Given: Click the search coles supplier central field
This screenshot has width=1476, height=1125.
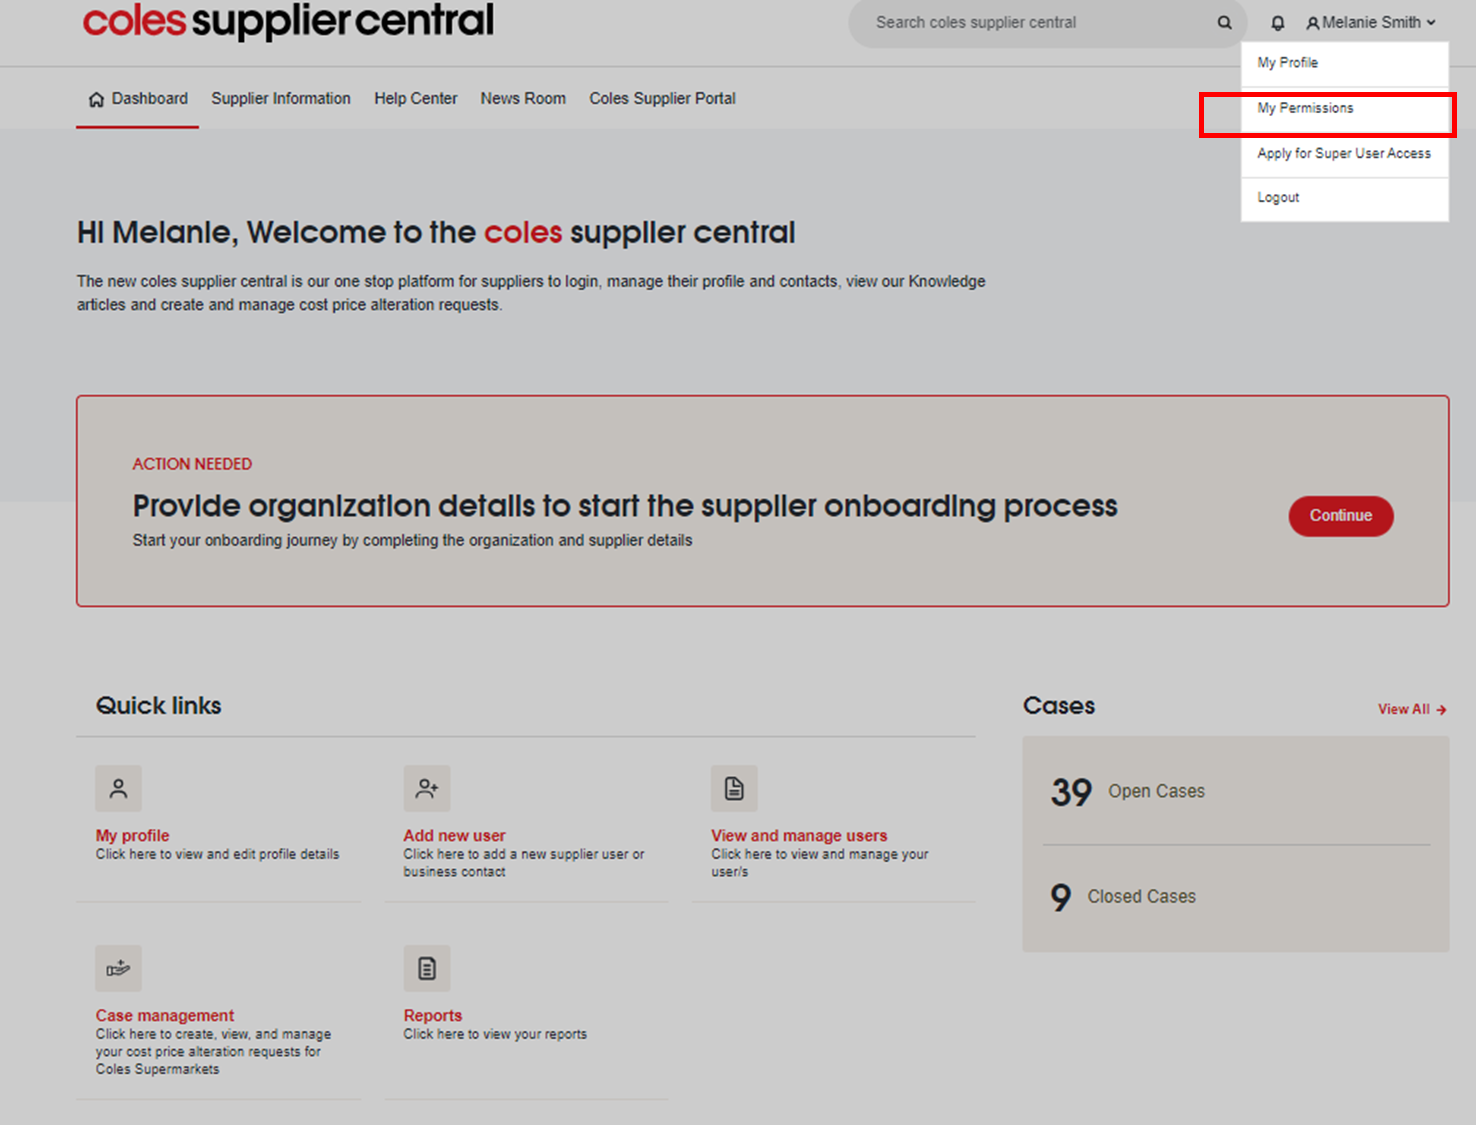Looking at the screenshot, I should [x=1020, y=22].
